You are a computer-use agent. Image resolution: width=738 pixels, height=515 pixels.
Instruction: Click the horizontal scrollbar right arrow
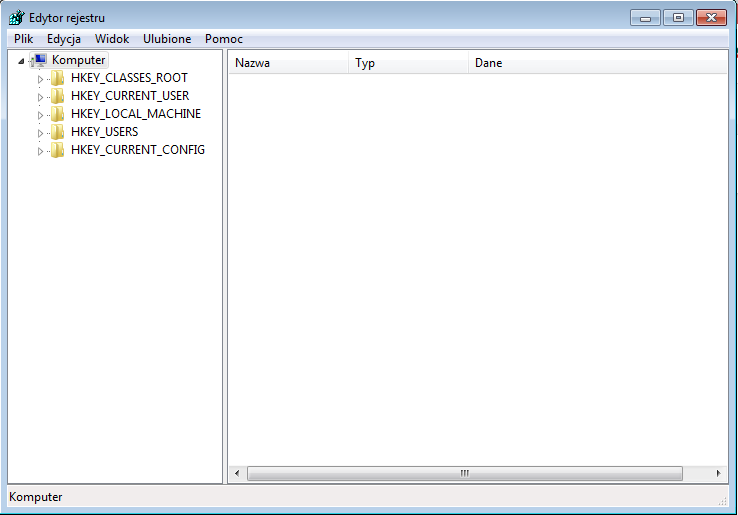coord(719,473)
